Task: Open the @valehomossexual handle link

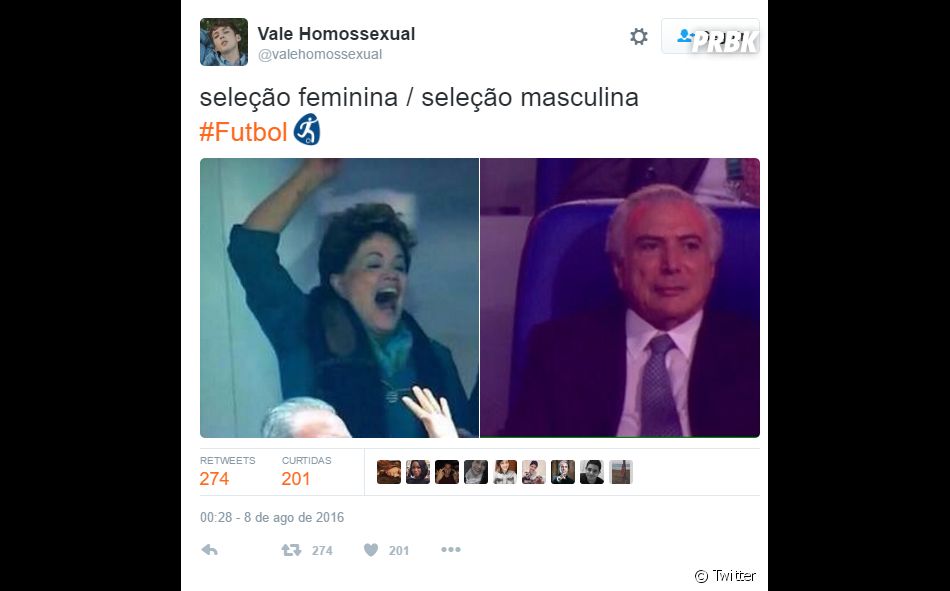Action: click(320, 55)
